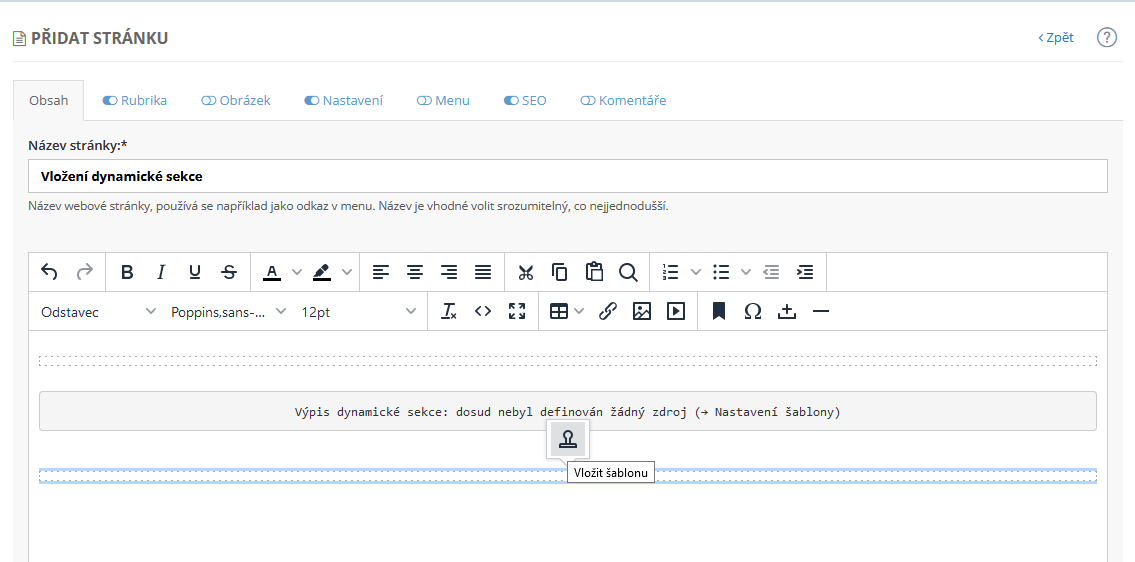Toggle the SEO tab switch
1135x562 pixels.
[x=511, y=101]
